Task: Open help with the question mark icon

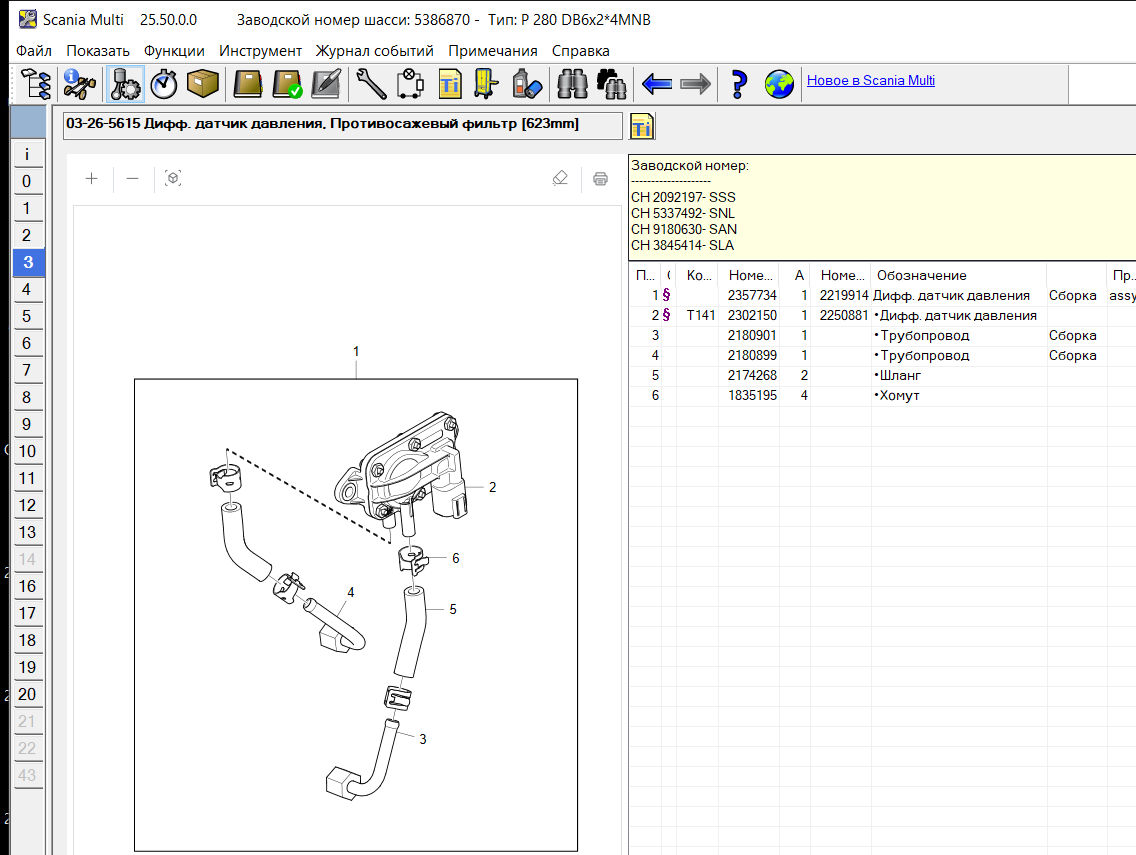Action: pyautogui.click(x=738, y=84)
